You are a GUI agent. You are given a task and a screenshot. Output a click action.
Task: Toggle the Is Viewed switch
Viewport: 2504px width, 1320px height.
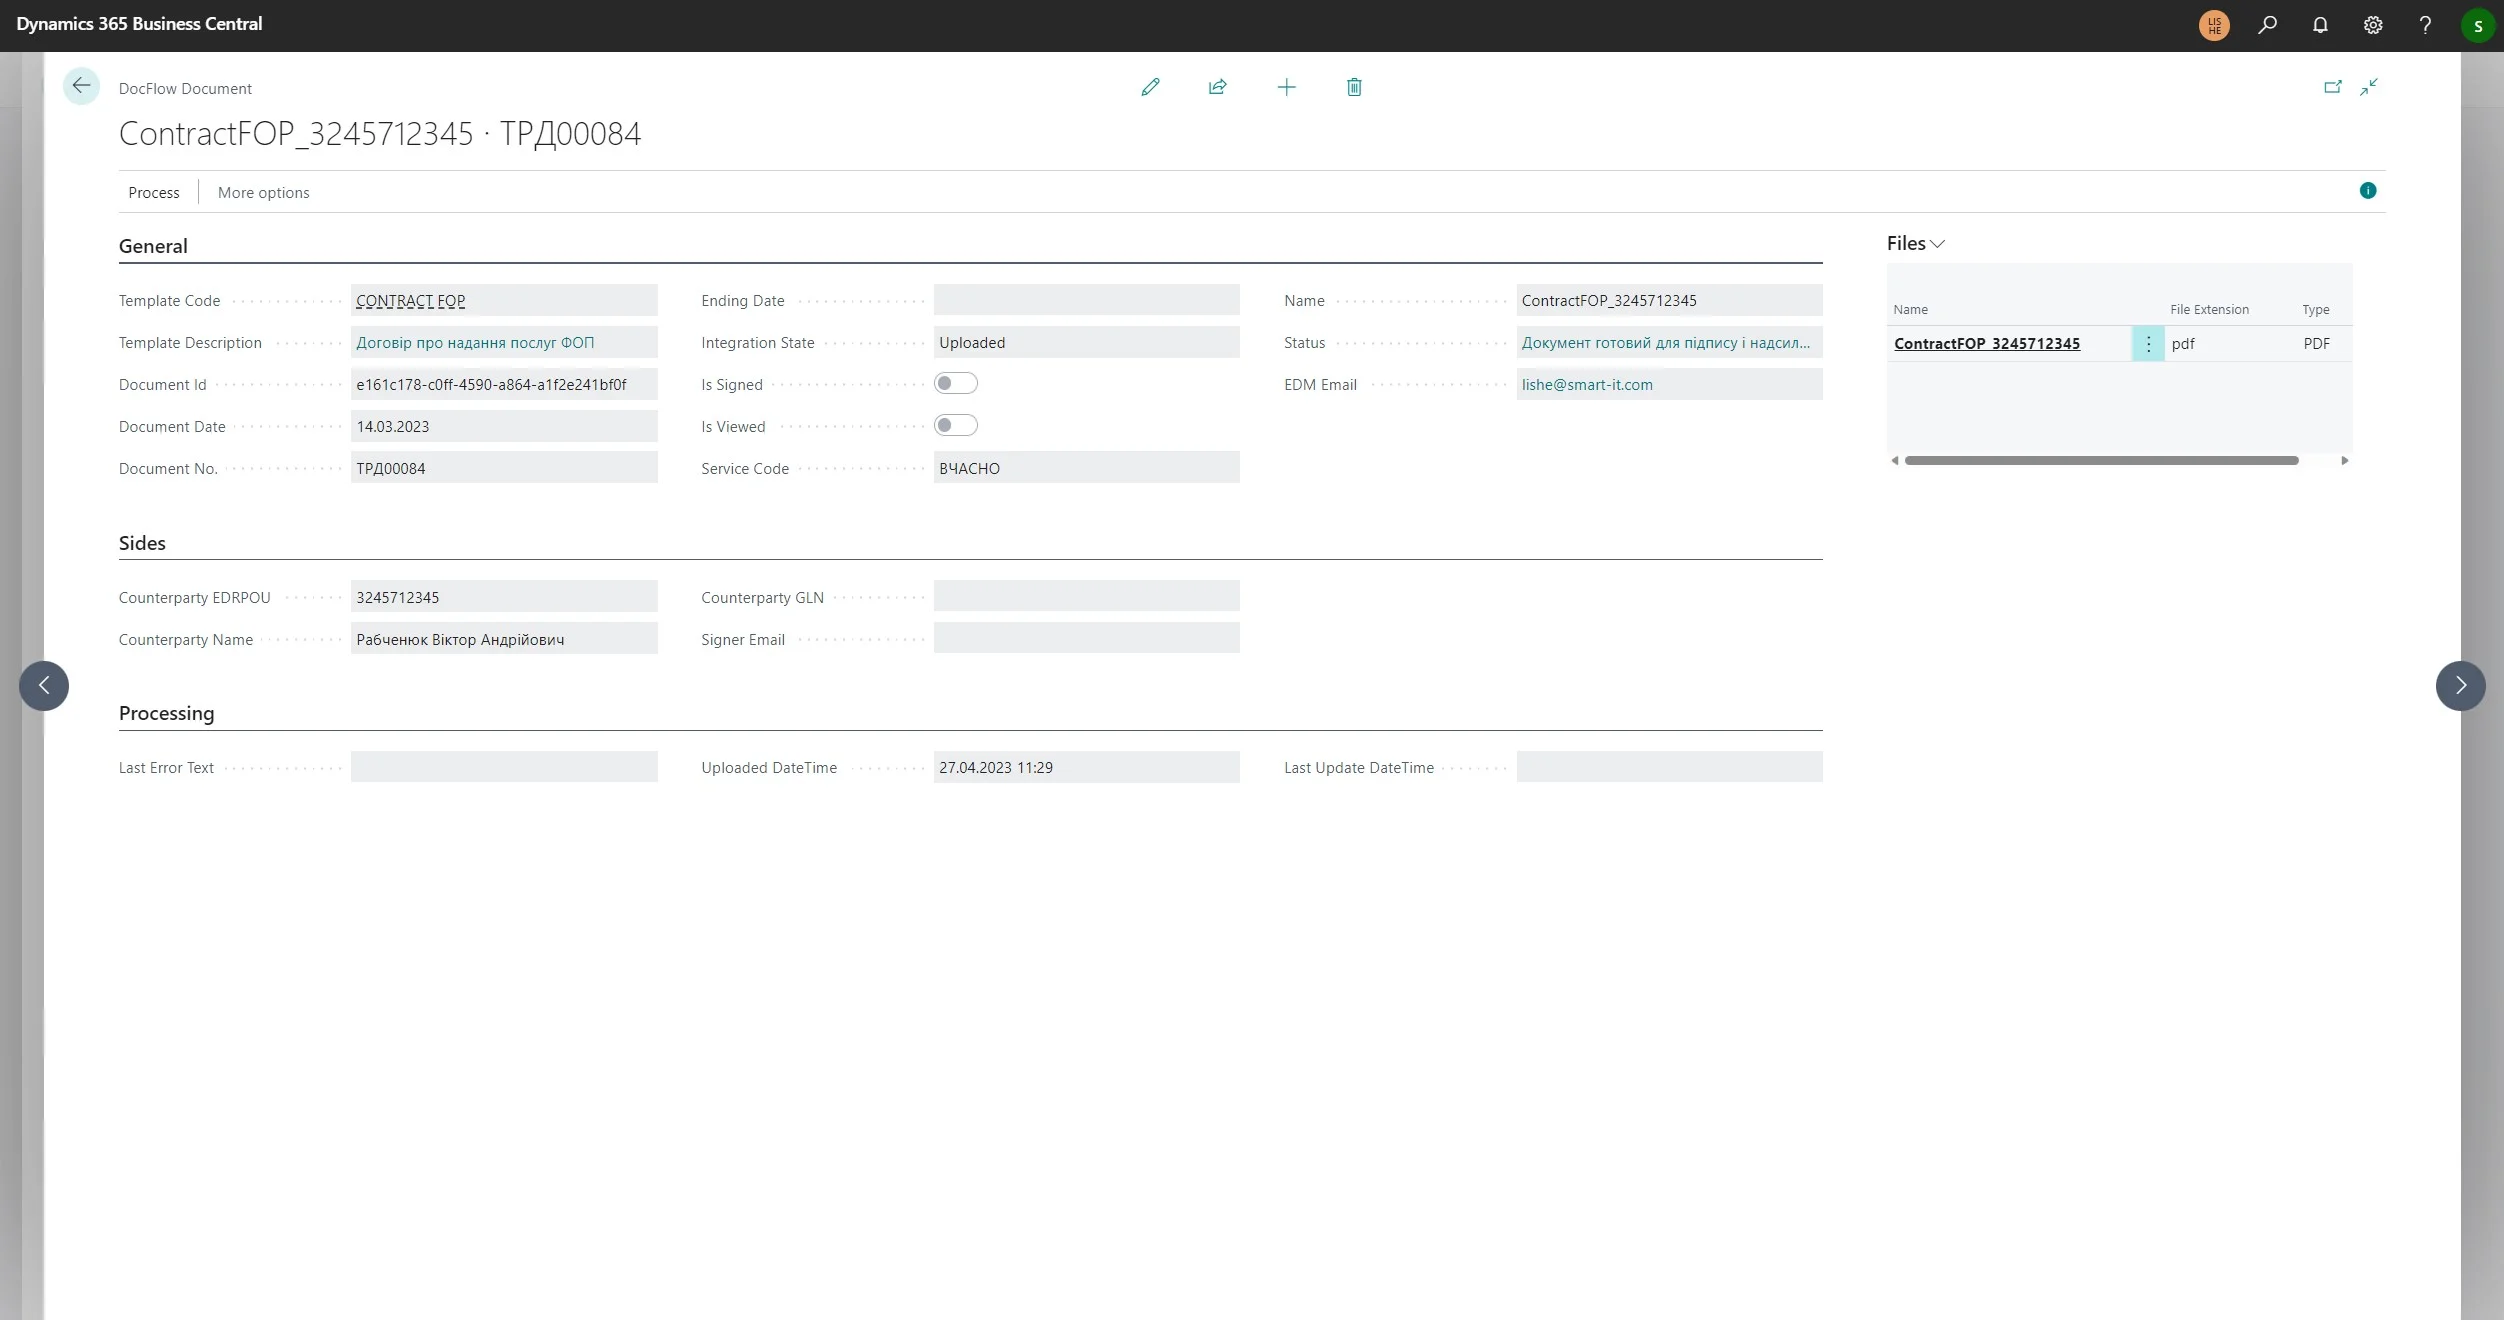[955, 425]
